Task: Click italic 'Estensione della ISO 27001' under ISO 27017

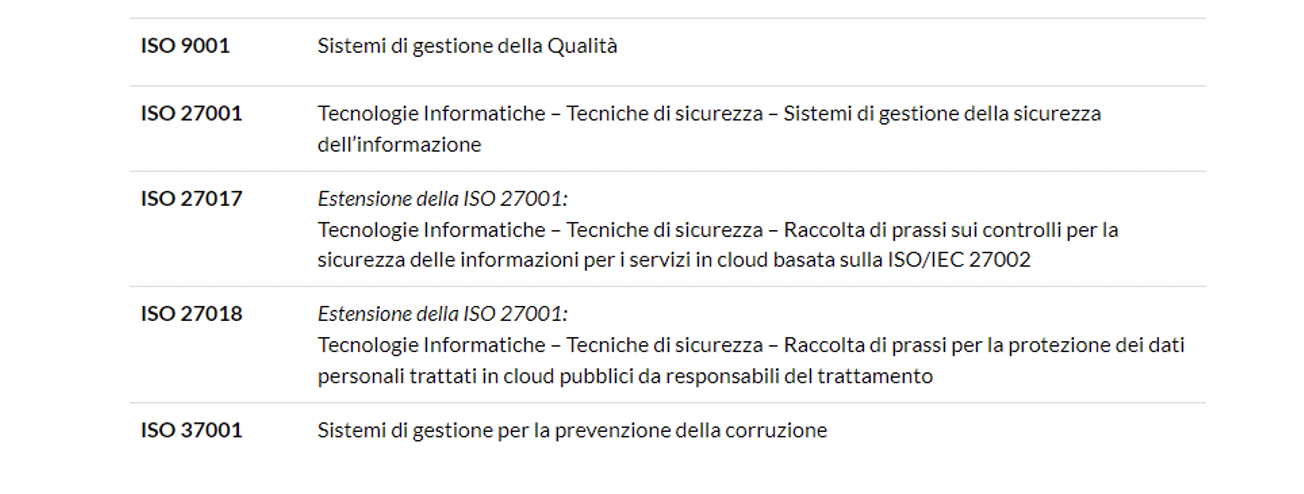Action: (x=443, y=199)
